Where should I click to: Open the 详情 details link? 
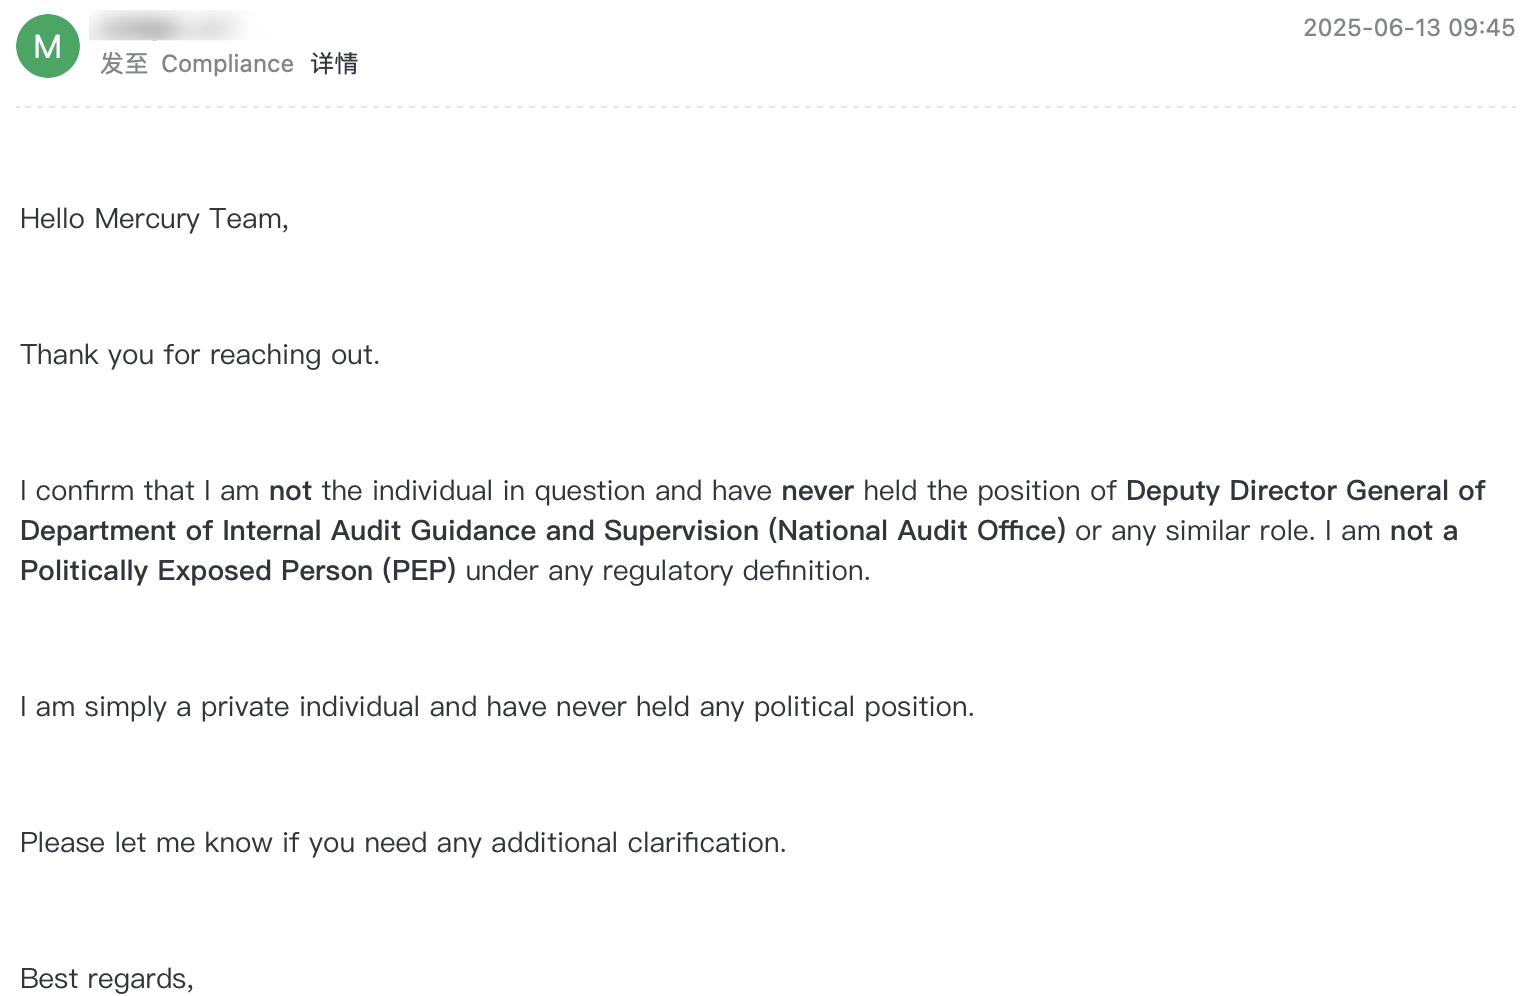[334, 64]
